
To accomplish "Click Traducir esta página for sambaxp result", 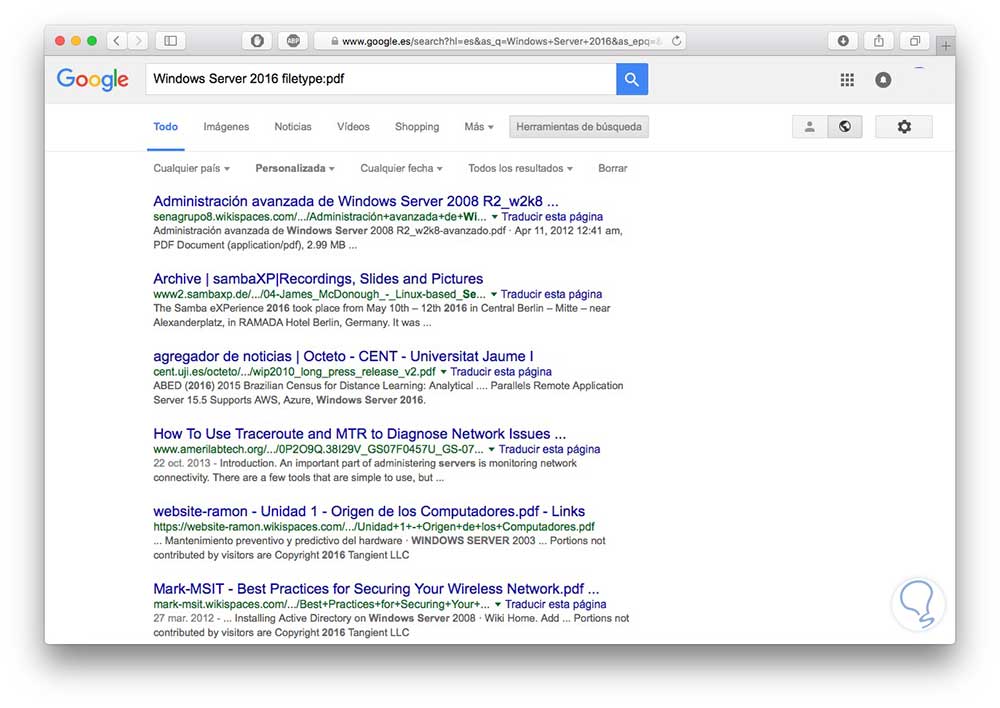I will (x=552, y=294).
